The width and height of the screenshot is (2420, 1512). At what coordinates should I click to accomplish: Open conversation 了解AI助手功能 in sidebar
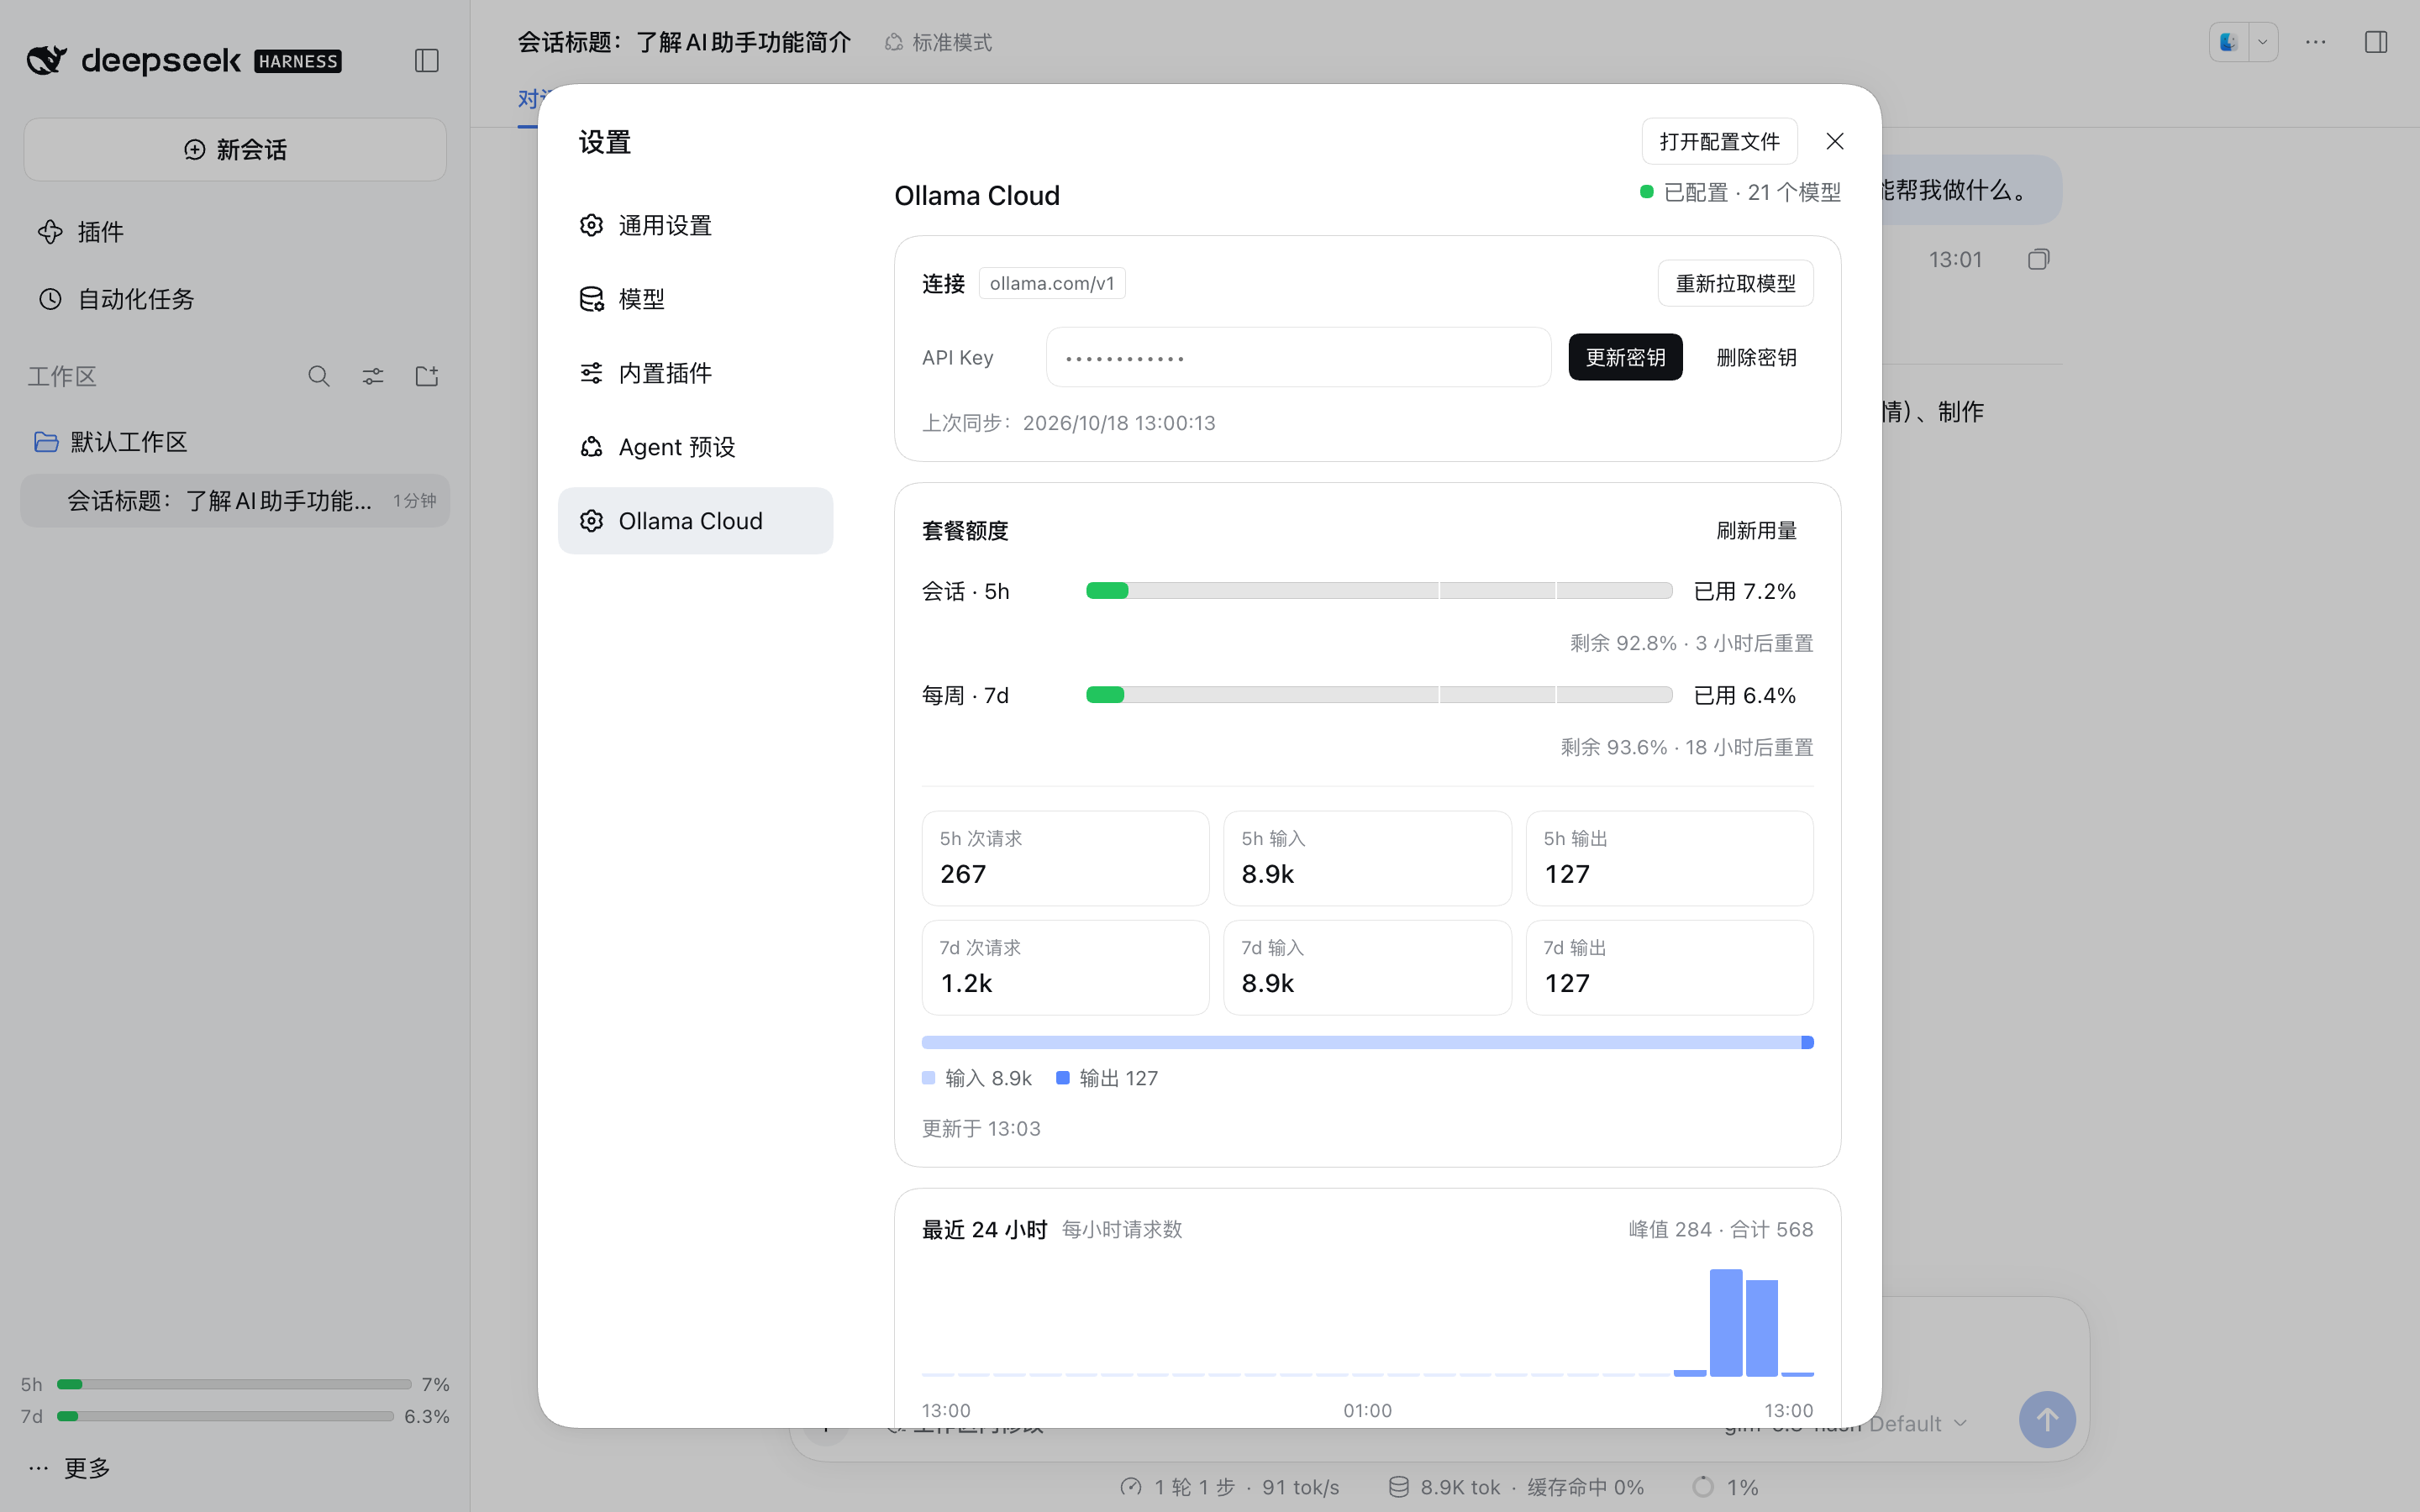tap(235, 501)
